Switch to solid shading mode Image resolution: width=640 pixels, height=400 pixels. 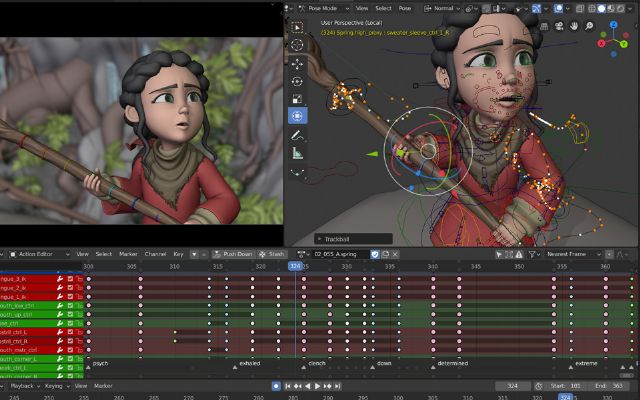tap(601, 9)
